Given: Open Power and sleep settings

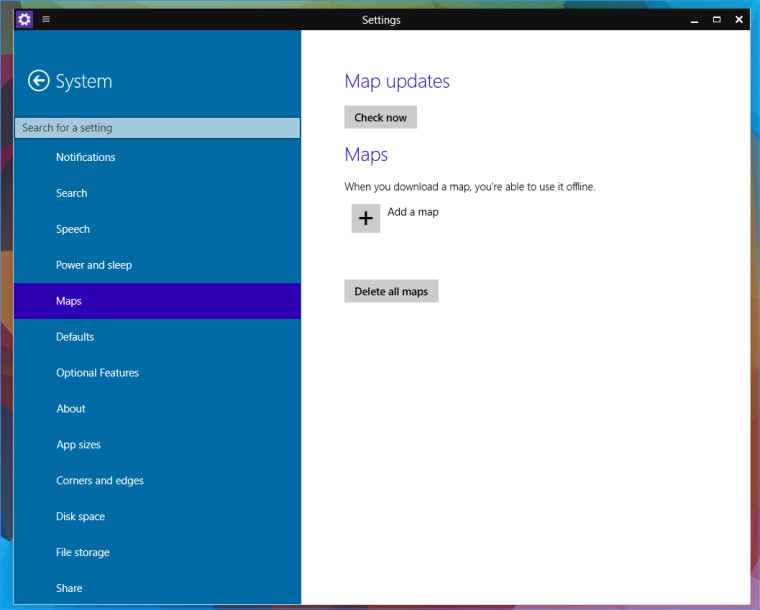Looking at the screenshot, I should (x=94, y=265).
